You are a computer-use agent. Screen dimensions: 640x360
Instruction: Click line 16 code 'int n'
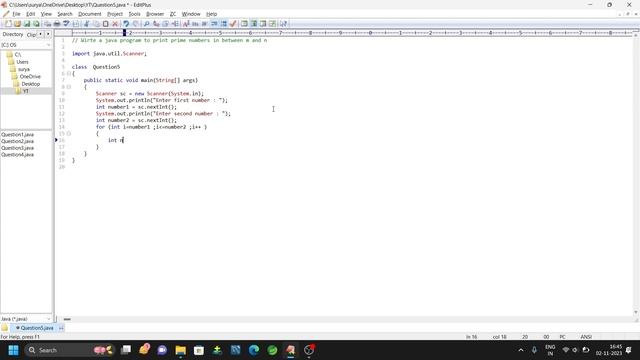coord(116,140)
